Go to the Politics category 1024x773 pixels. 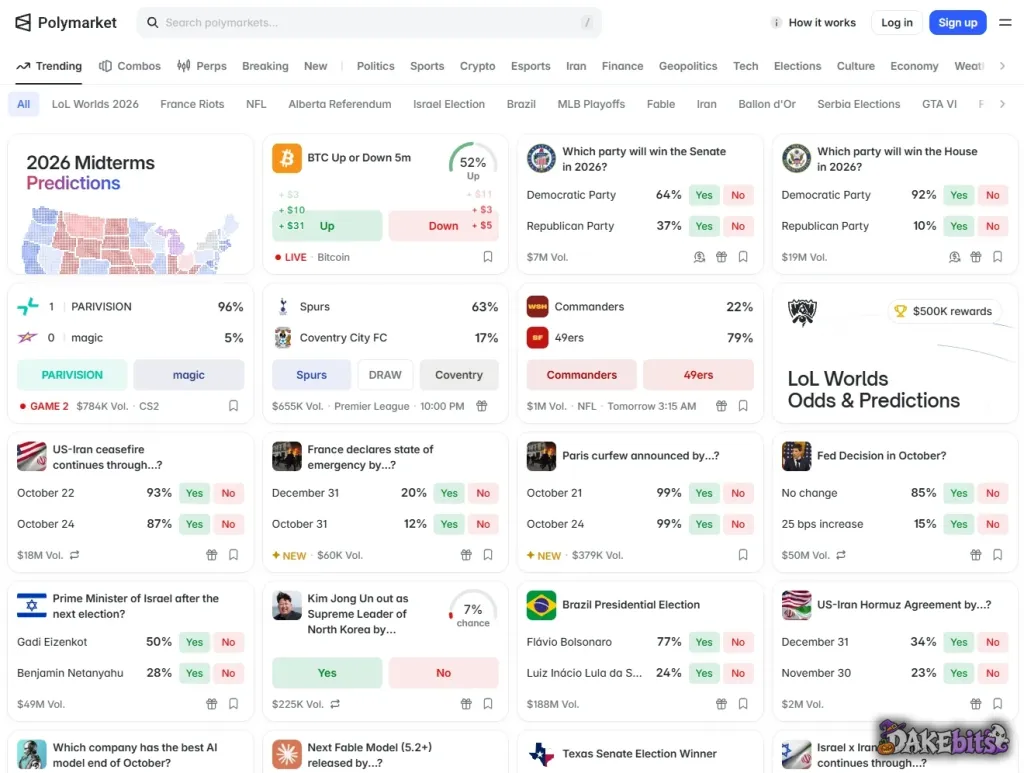[x=376, y=66]
